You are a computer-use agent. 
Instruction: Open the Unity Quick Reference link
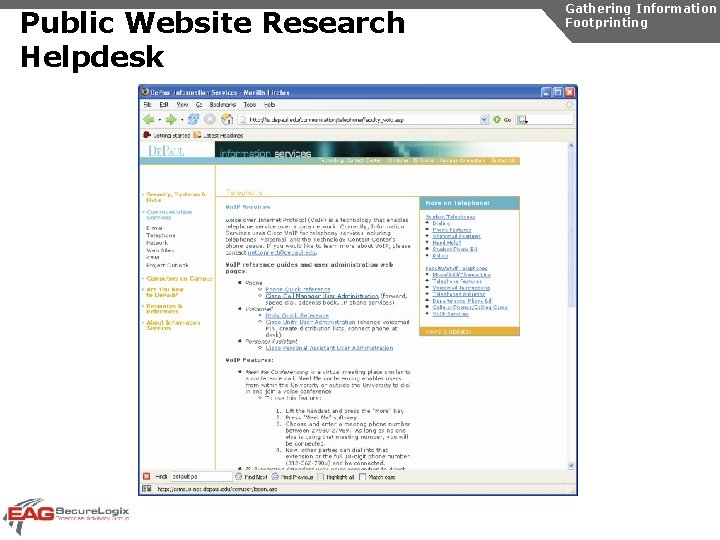click(297, 315)
